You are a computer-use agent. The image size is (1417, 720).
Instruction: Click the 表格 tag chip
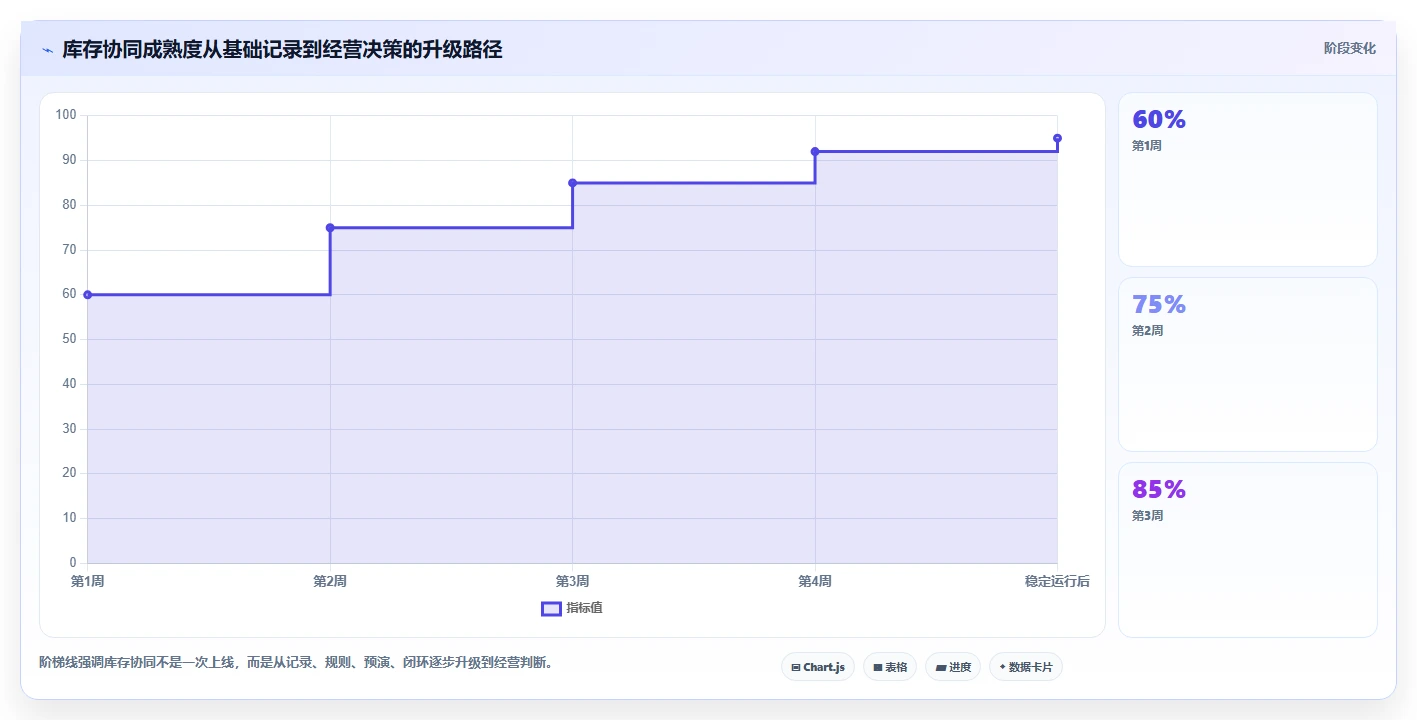tap(890, 667)
